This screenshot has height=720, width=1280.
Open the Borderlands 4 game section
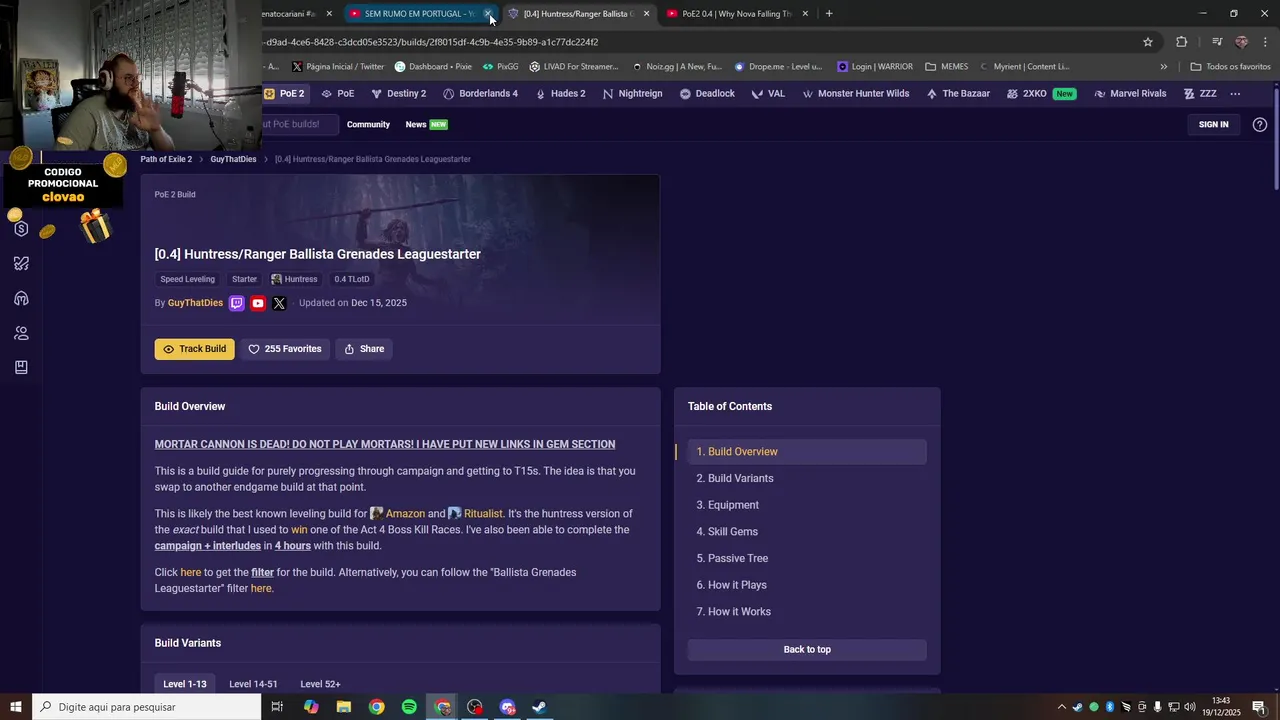(480, 93)
